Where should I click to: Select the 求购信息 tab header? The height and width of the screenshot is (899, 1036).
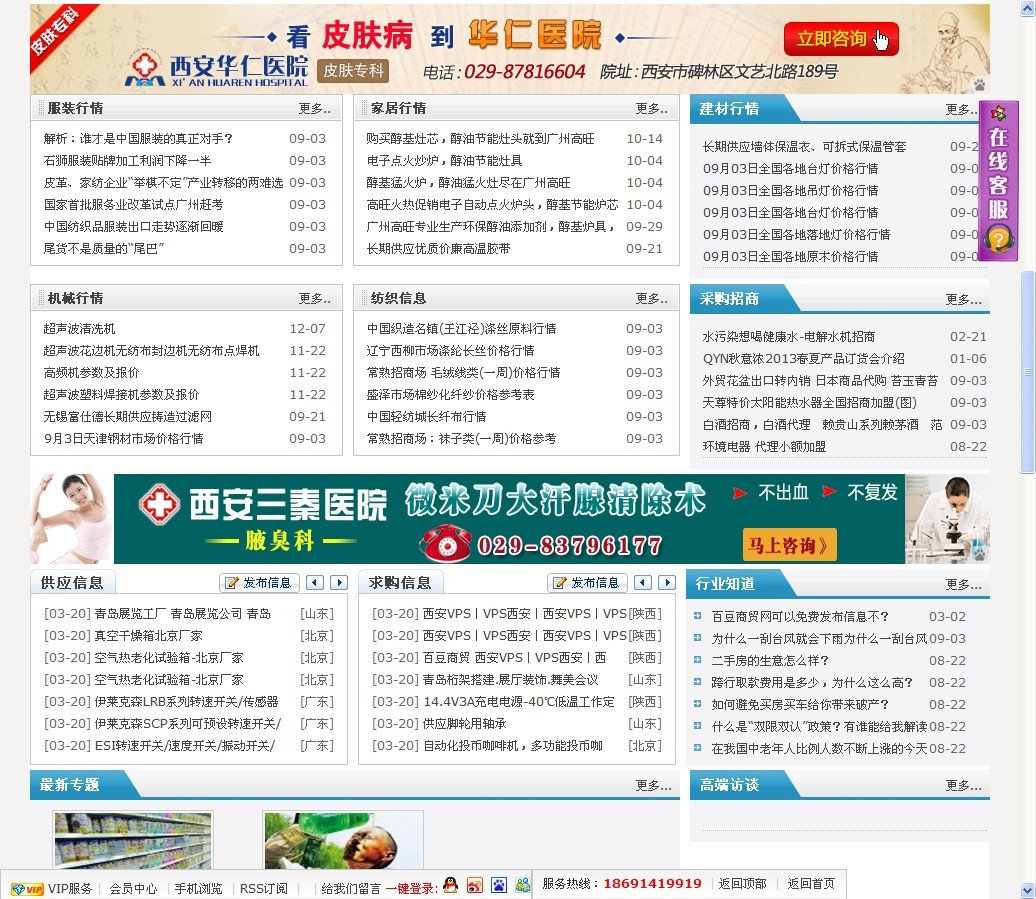(x=400, y=583)
